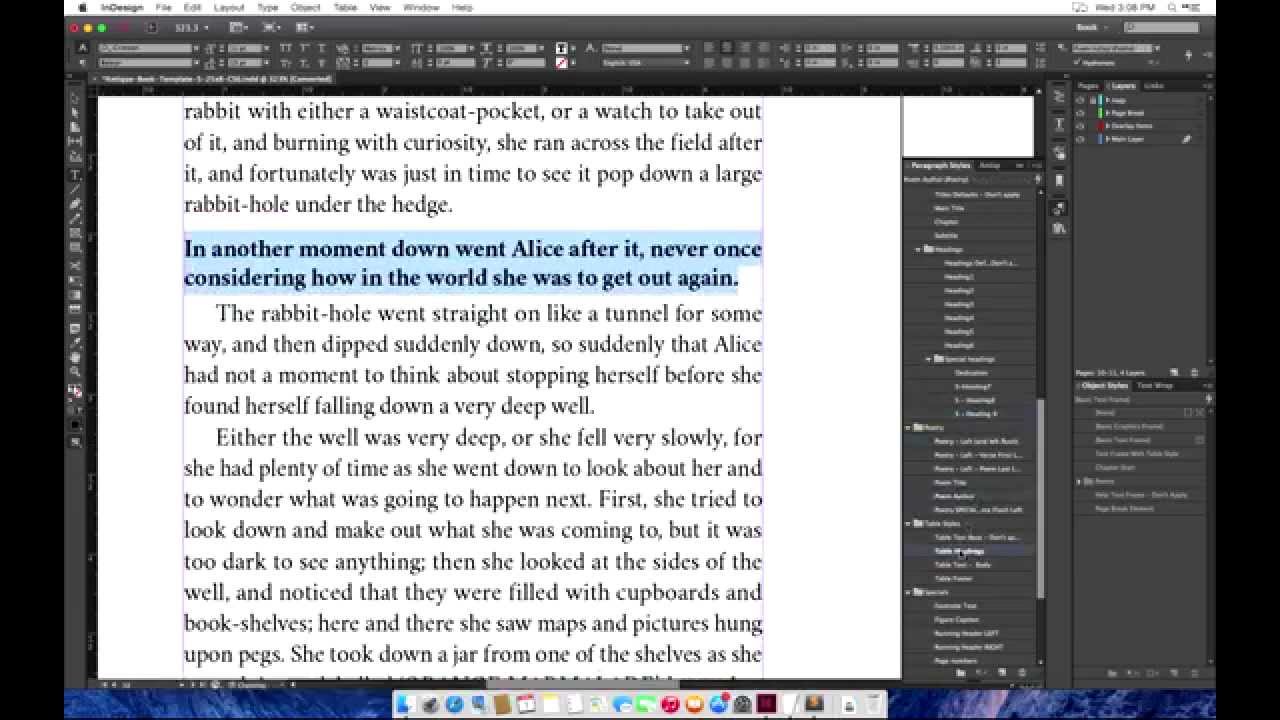The width and height of the screenshot is (1280, 720).
Task: Switch to the Text Wrap tab
Action: pyautogui.click(x=1155, y=385)
